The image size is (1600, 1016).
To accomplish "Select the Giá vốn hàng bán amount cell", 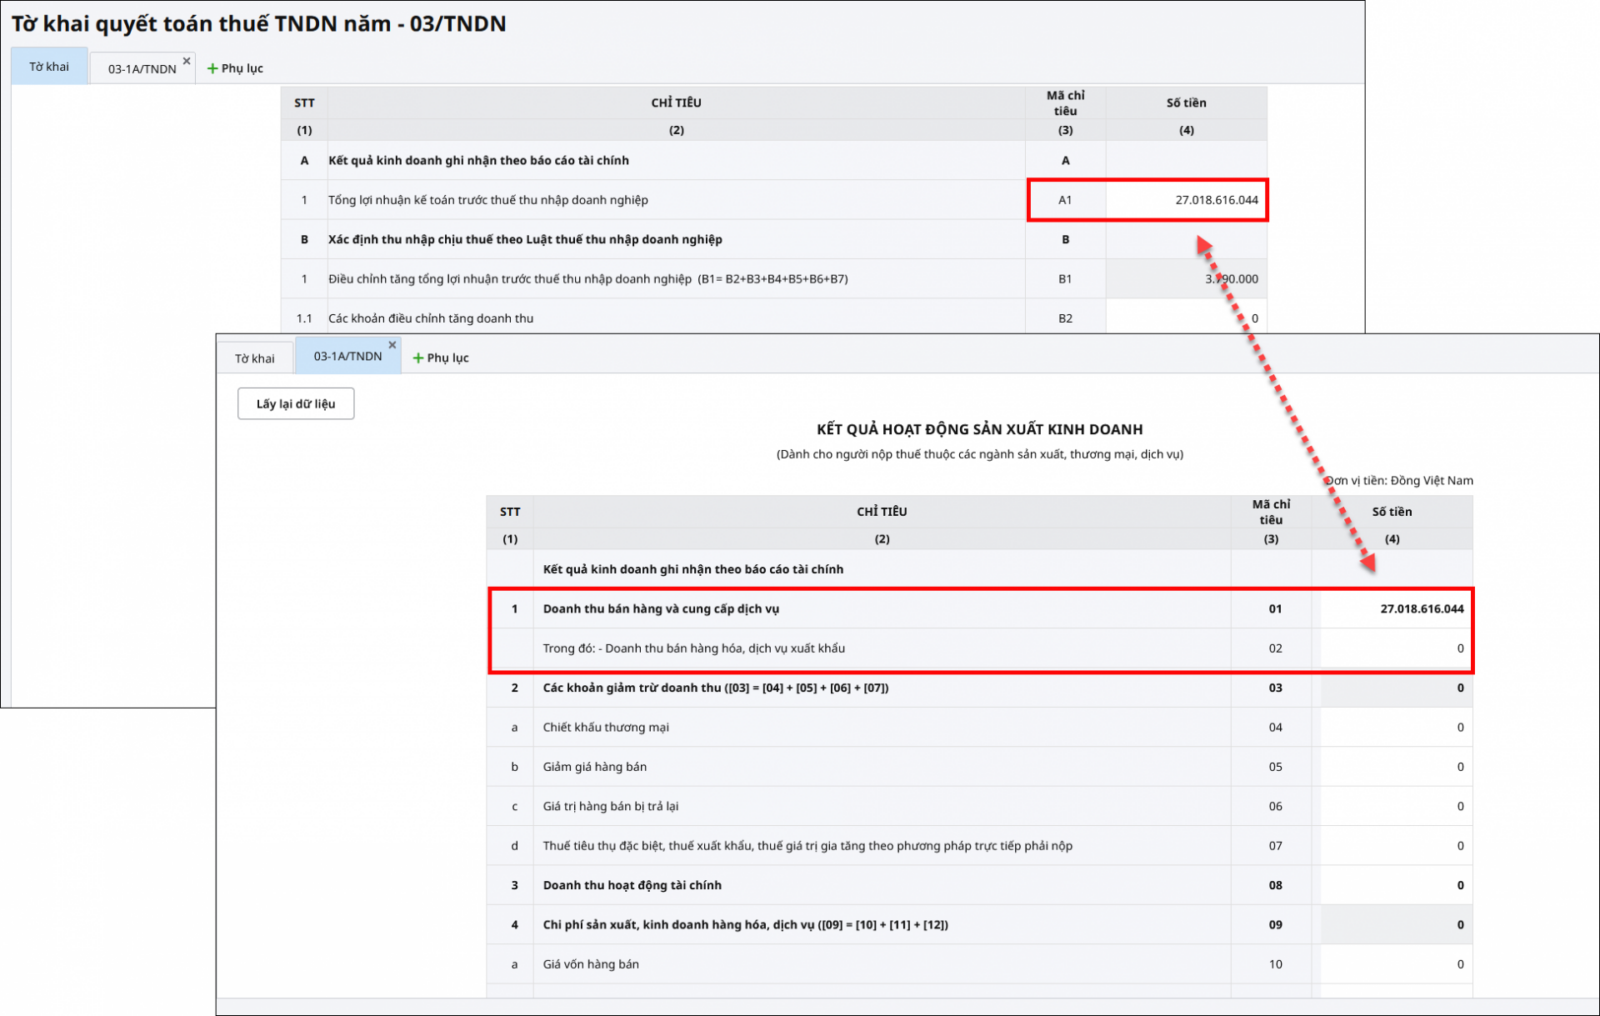I will pyautogui.click(x=1395, y=964).
